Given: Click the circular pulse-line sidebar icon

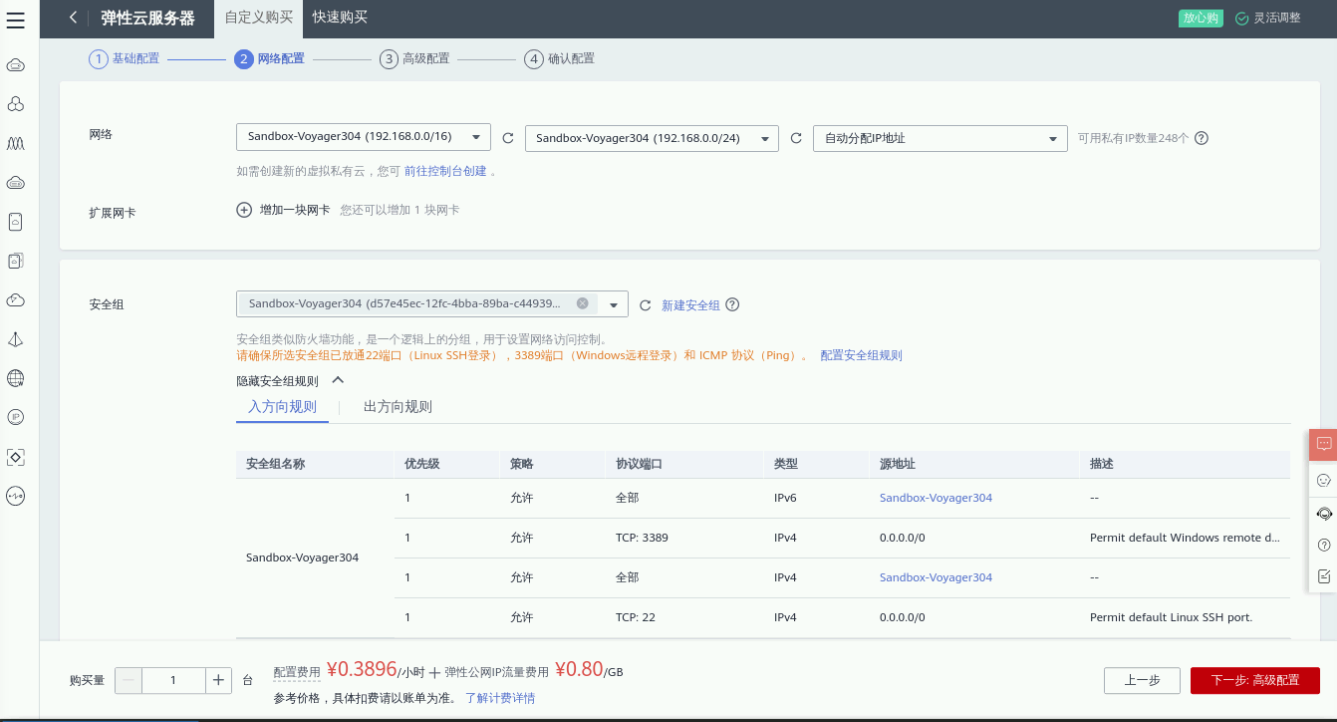Looking at the screenshot, I should click(15, 496).
